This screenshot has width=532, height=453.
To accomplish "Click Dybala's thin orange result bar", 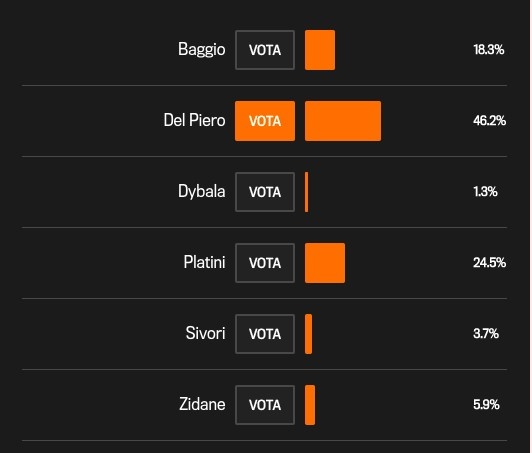I will [x=307, y=192].
